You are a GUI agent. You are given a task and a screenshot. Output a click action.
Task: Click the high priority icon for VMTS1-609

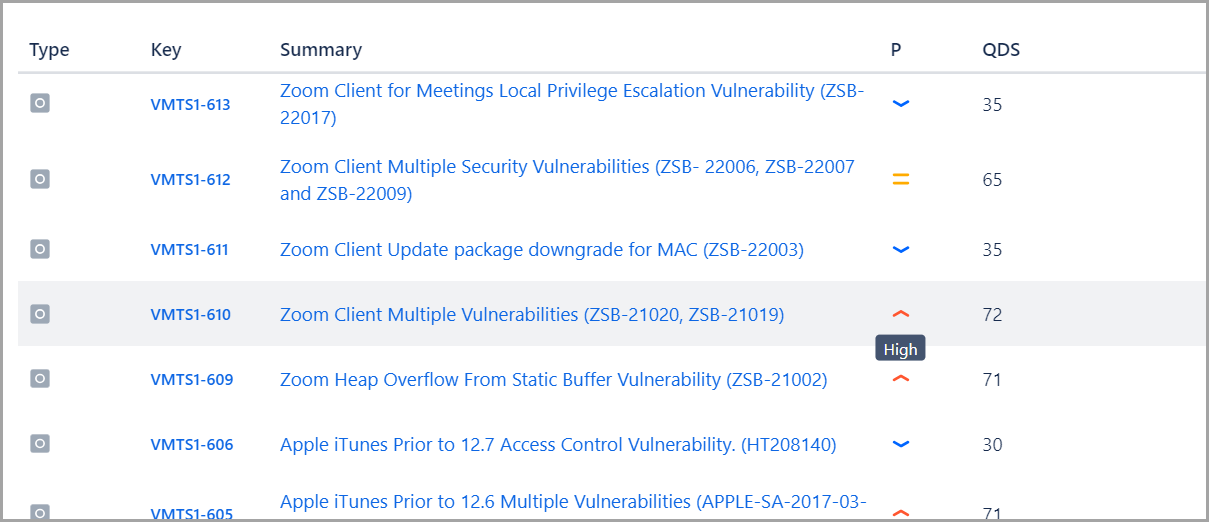pos(900,379)
